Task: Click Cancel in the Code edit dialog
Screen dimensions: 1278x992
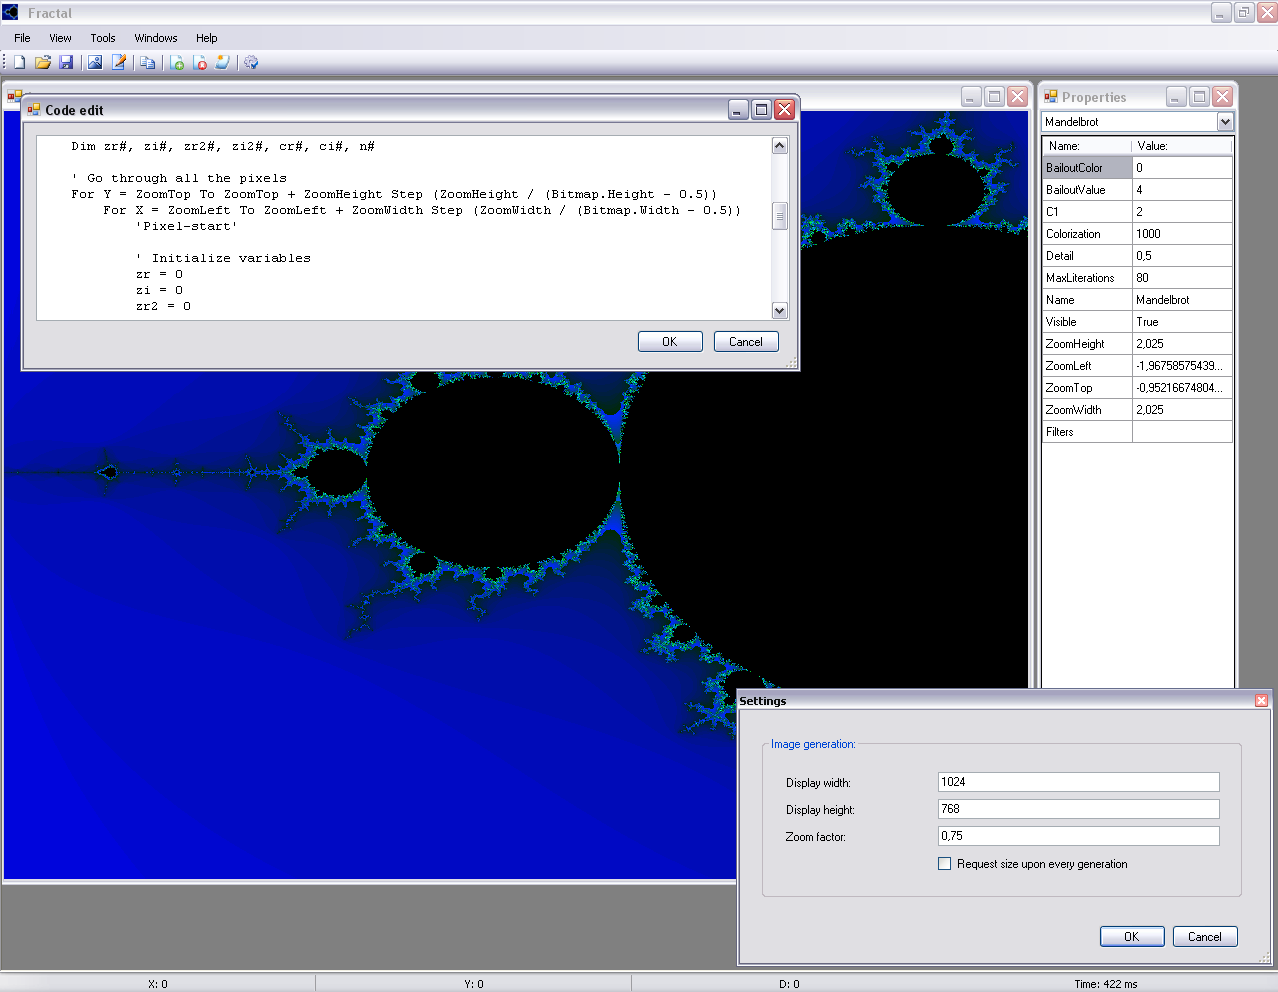Action: coord(746,342)
